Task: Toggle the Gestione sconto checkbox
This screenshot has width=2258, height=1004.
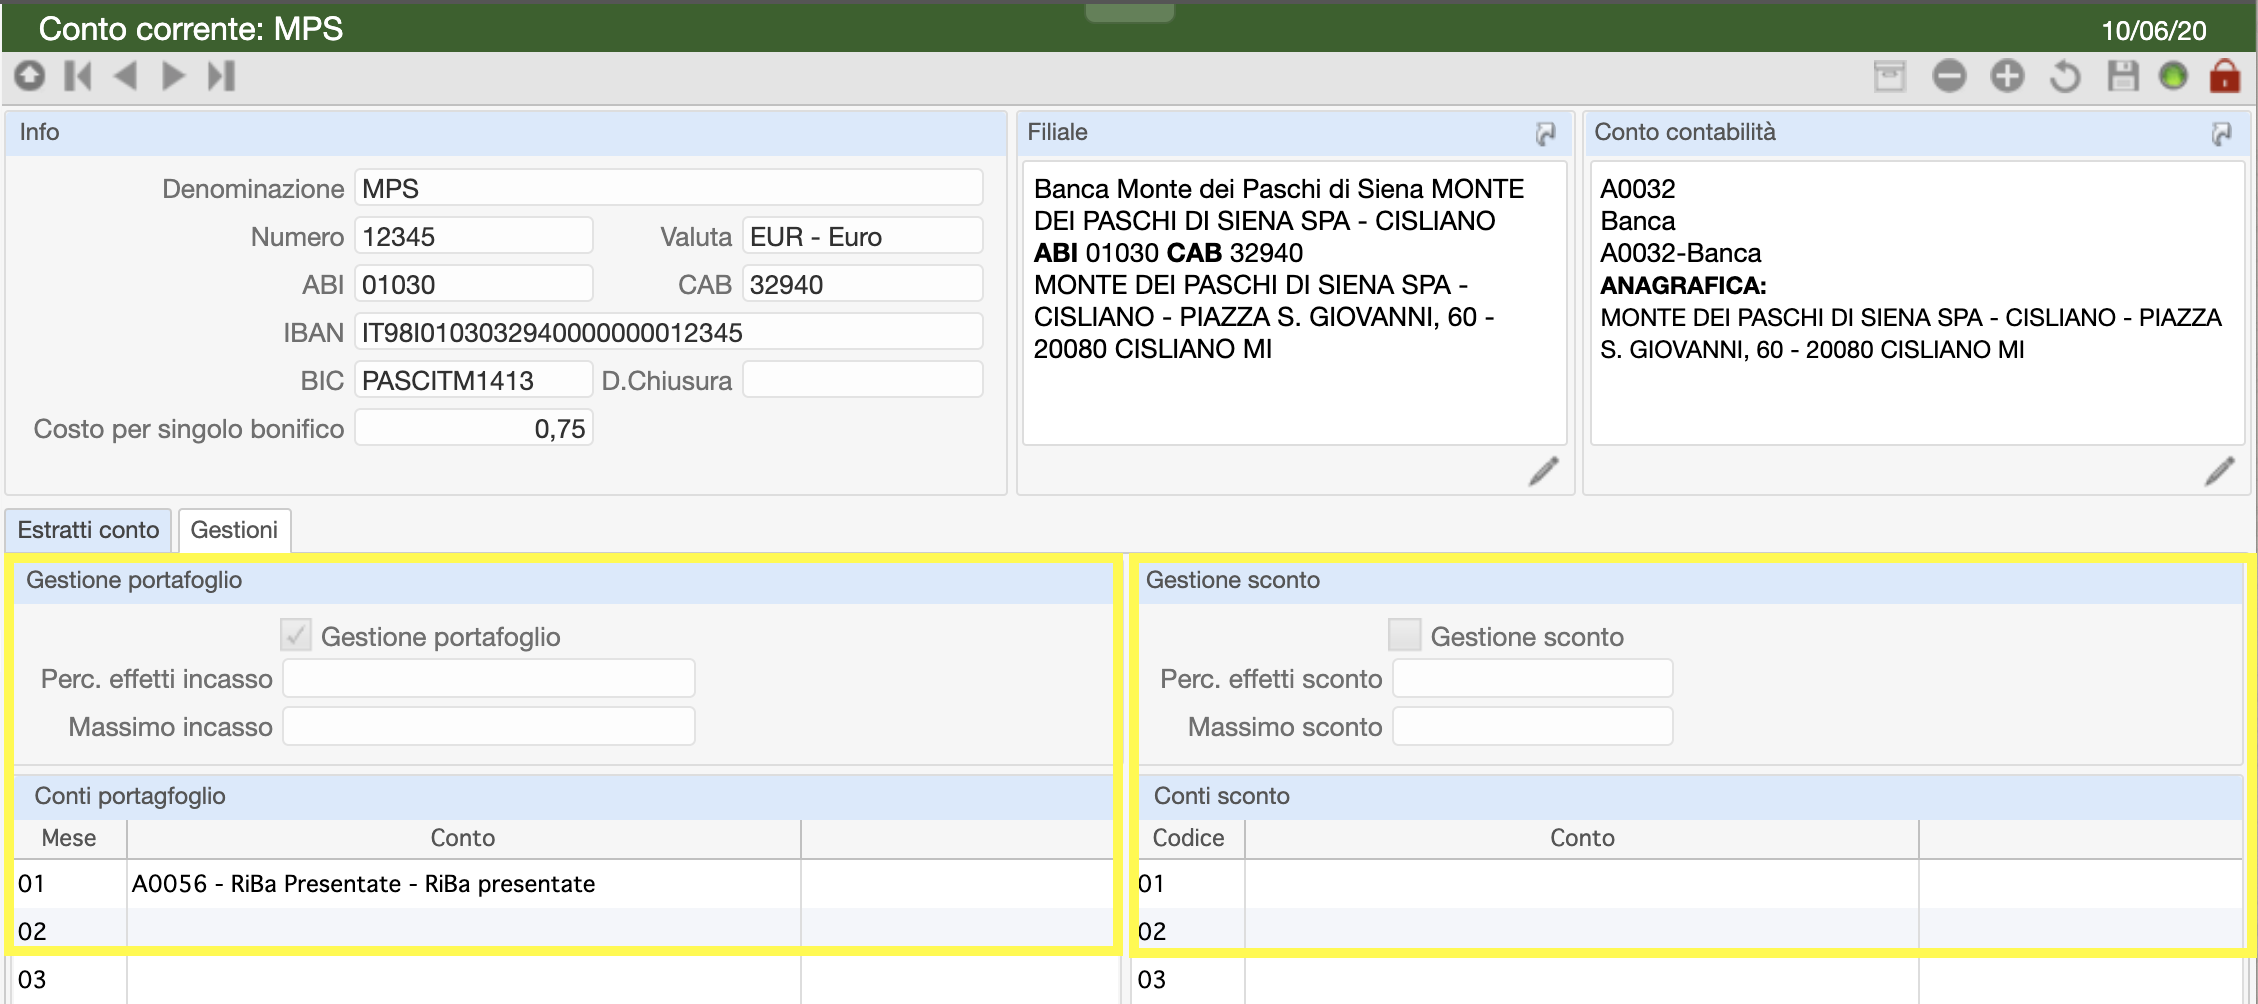Action: click(1405, 635)
